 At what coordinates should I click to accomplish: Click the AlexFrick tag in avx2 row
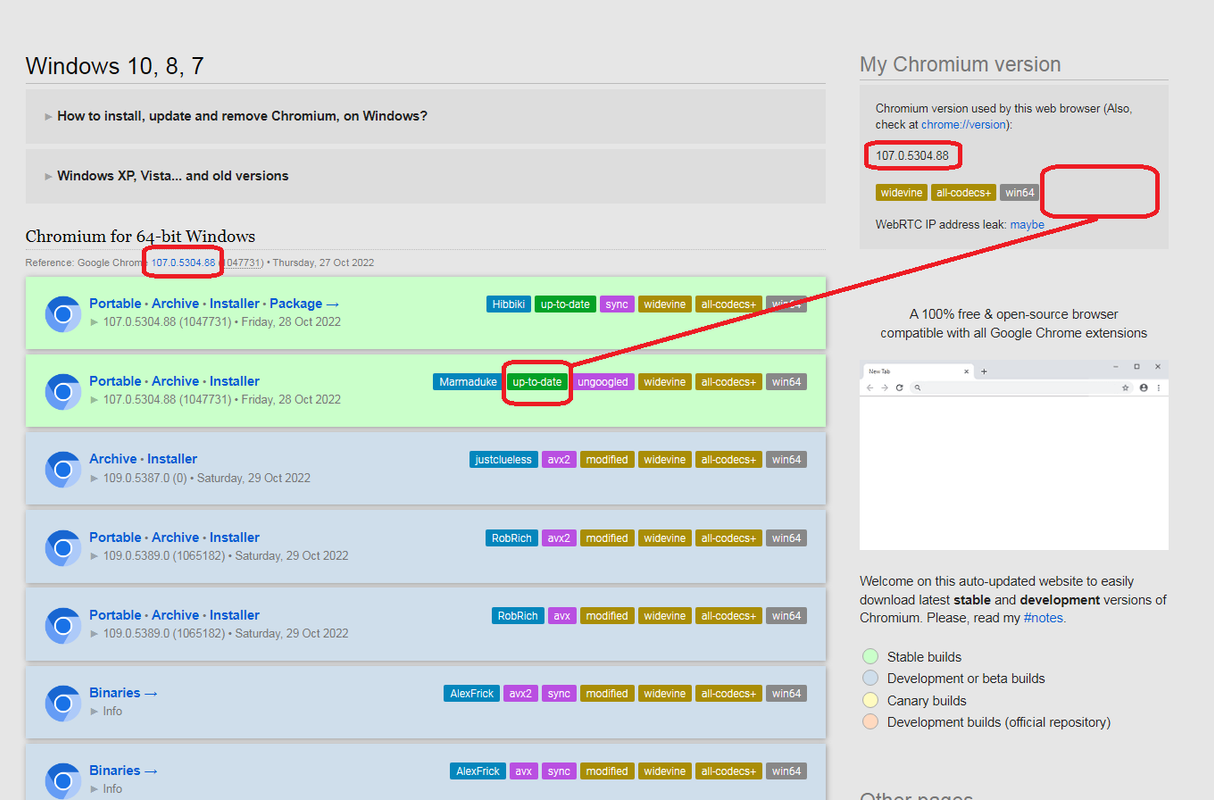[x=474, y=694]
